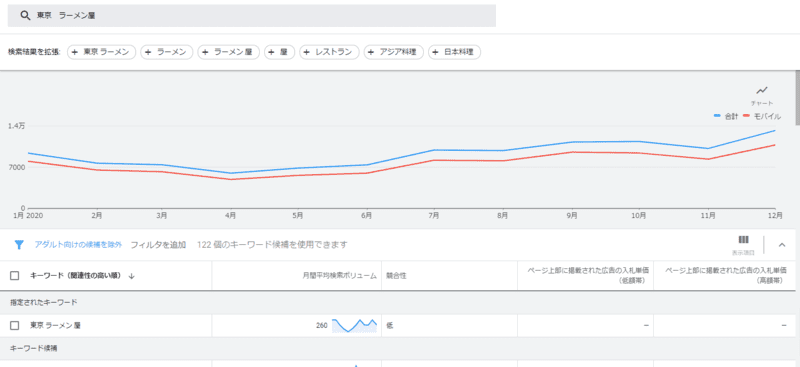
Task: Click フィルタを追加 to add a filter
Action: pyautogui.click(x=158, y=244)
